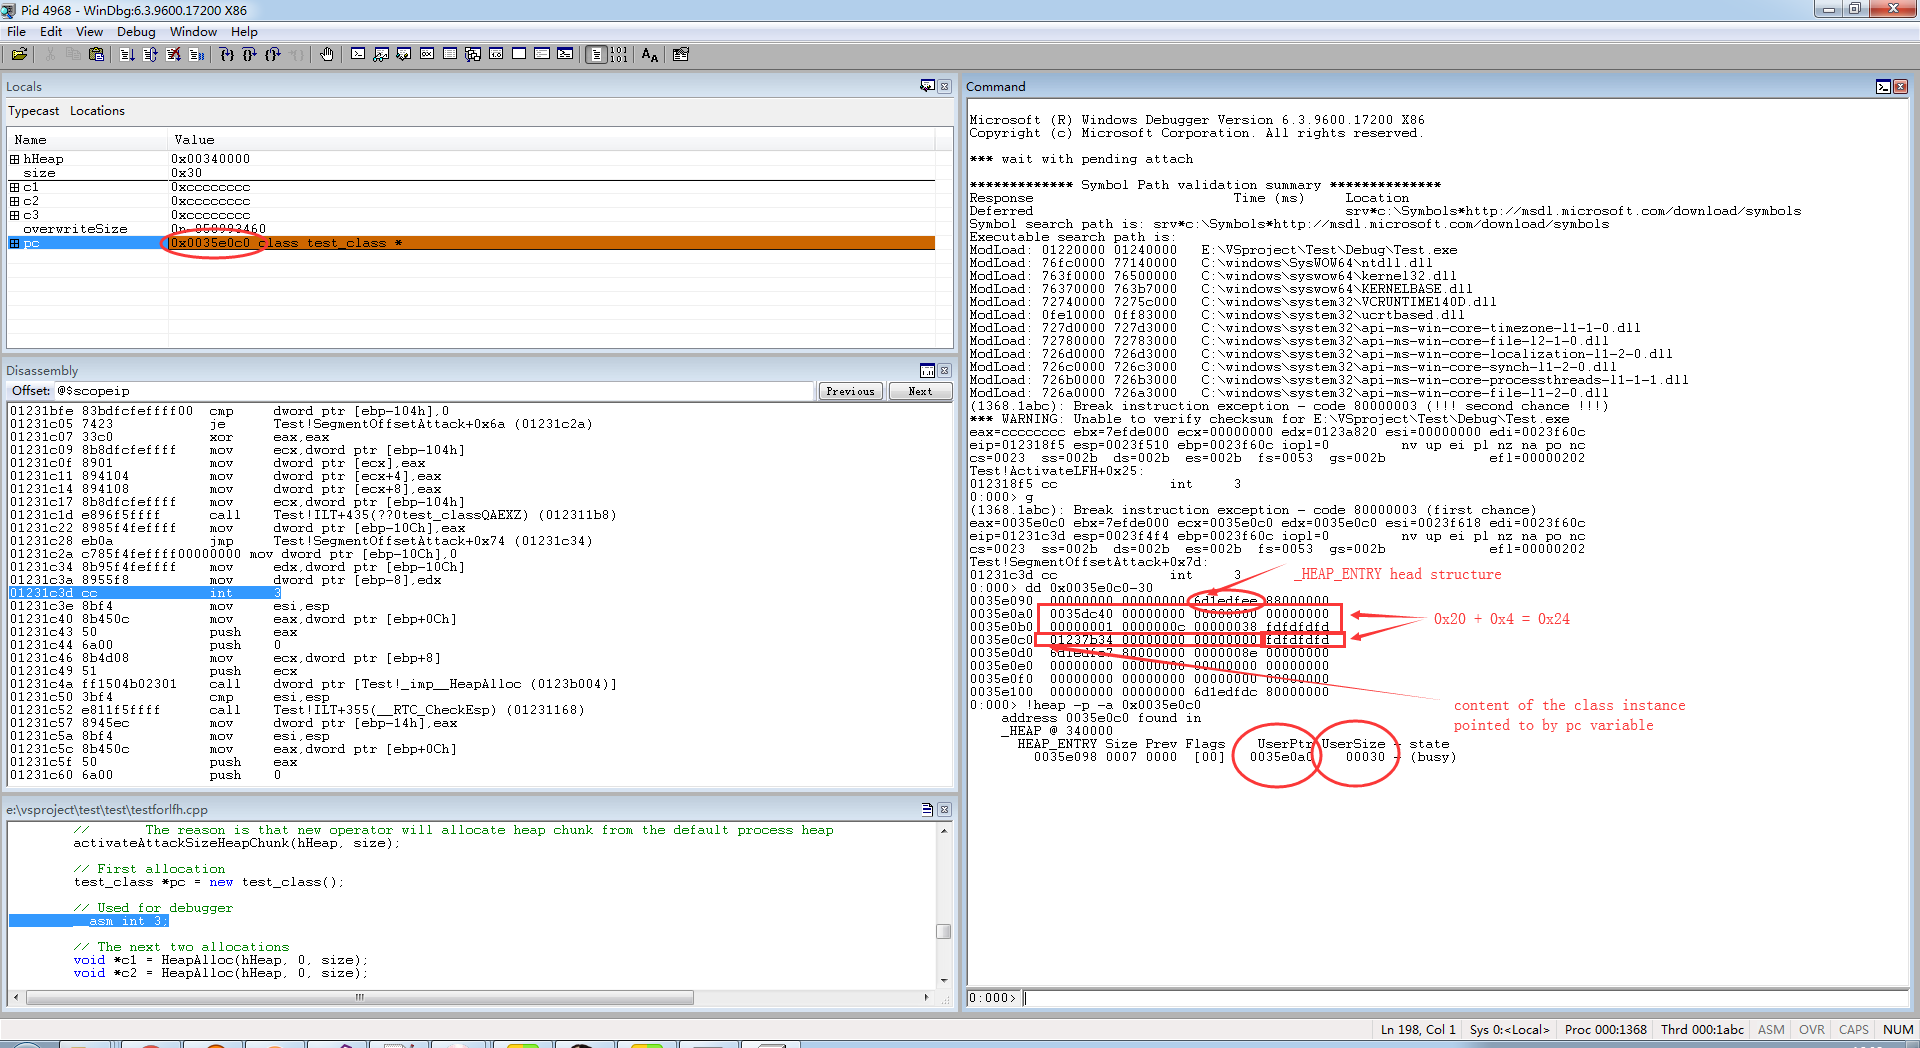The height and width of the screenshot is (1048, 1920).
Task: Click the Previous button in Disassembly
Action: 850,391
